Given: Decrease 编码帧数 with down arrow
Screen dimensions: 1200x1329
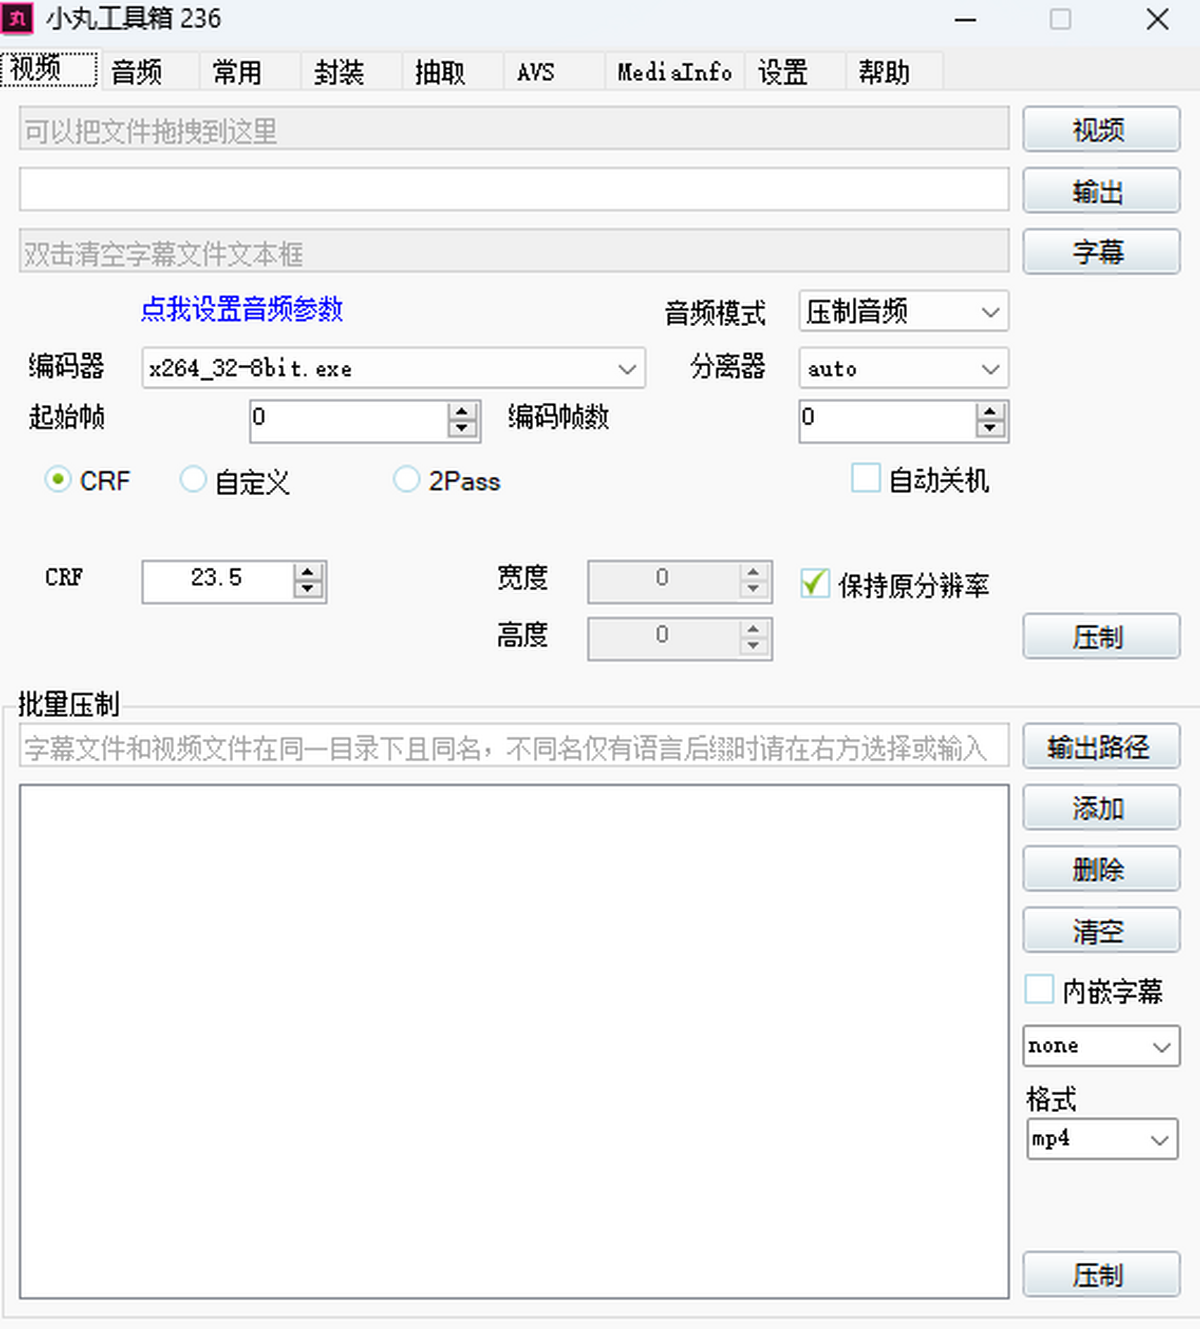Looking at the screenshot, I should point(990,430).
